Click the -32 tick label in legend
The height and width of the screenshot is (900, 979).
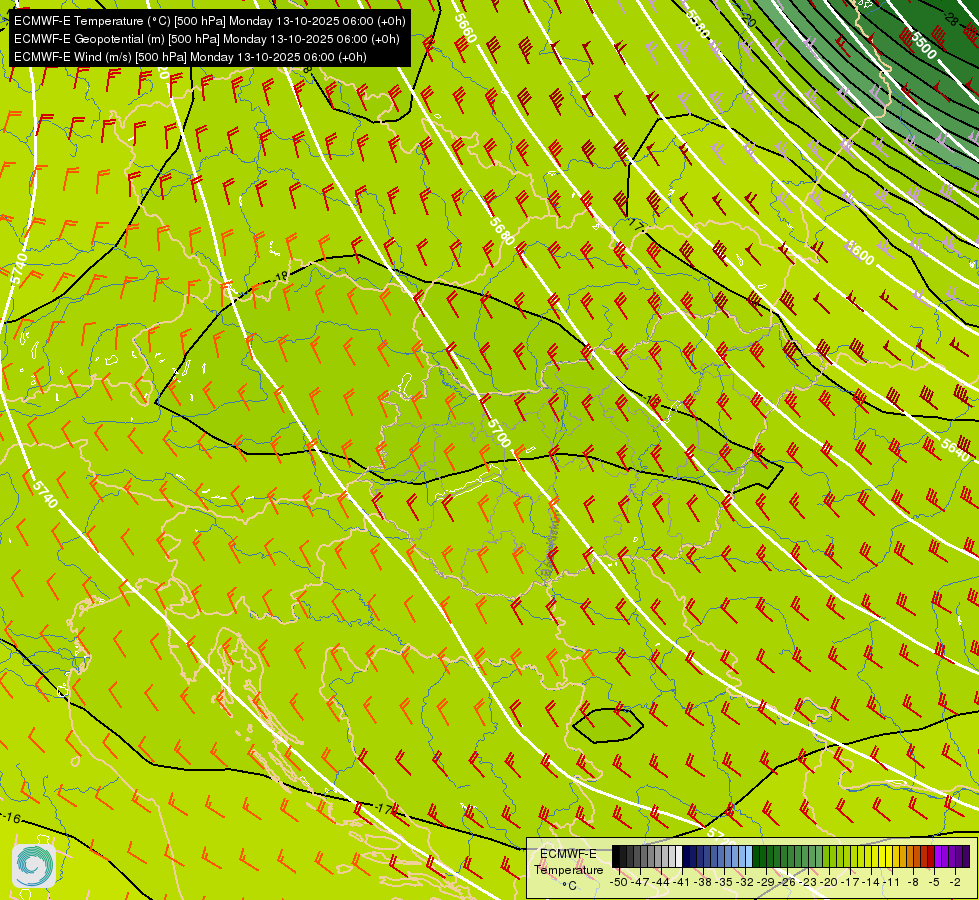point(745,882)
